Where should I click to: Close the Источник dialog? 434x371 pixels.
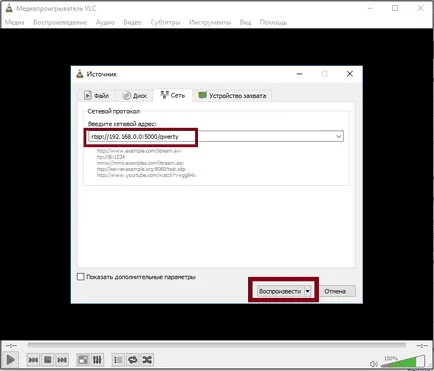click(x=350, y=74)
